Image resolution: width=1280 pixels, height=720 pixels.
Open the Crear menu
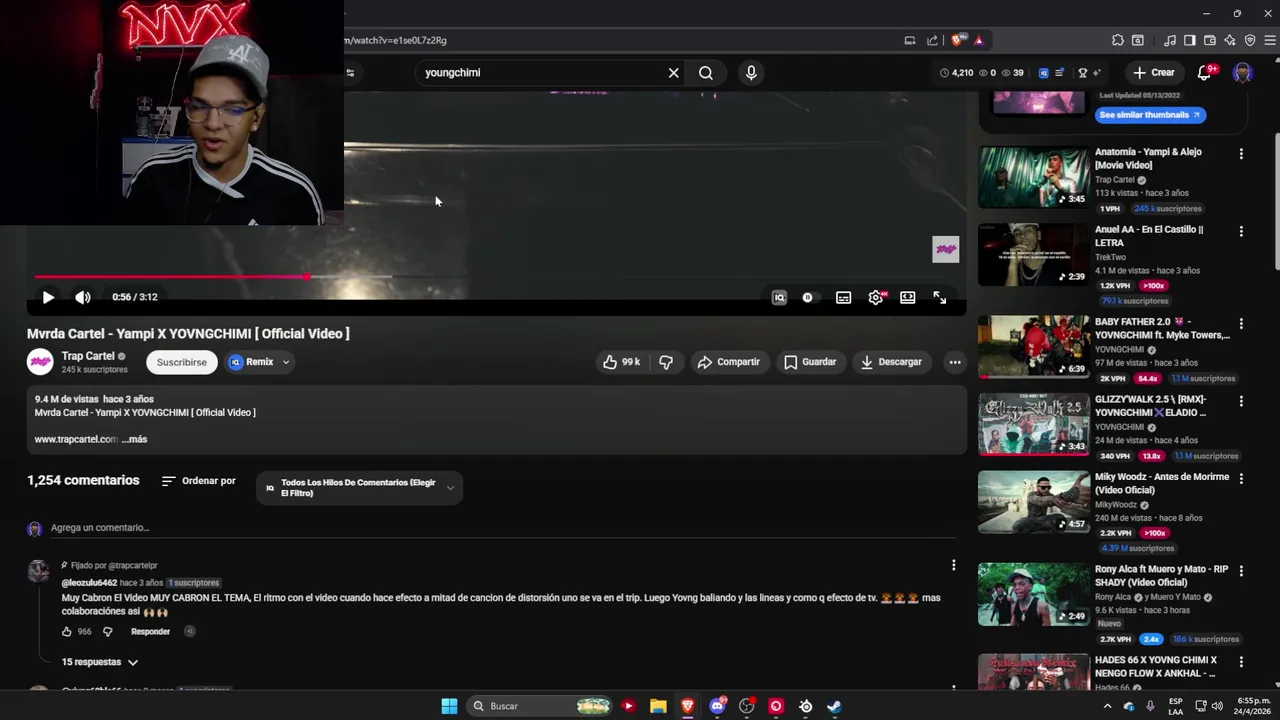(x=1153, y=72)
